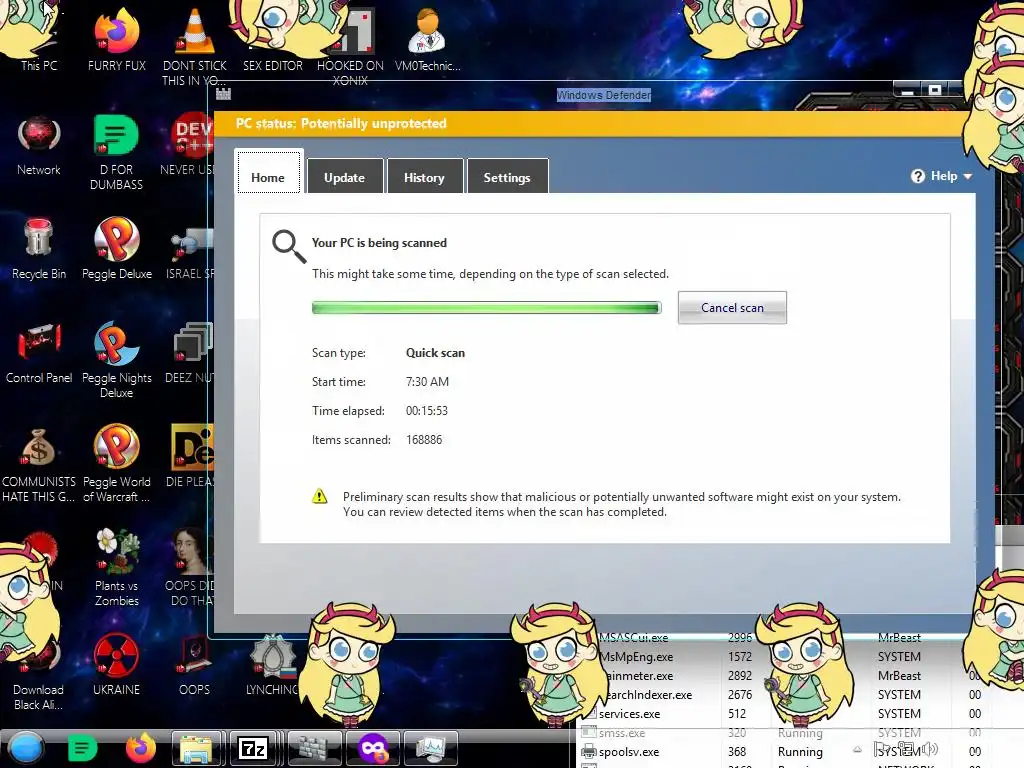This screenshot has width=1024, height=768.
Task: Click the 7:30 AM start time value
Action: click(428, 381)
